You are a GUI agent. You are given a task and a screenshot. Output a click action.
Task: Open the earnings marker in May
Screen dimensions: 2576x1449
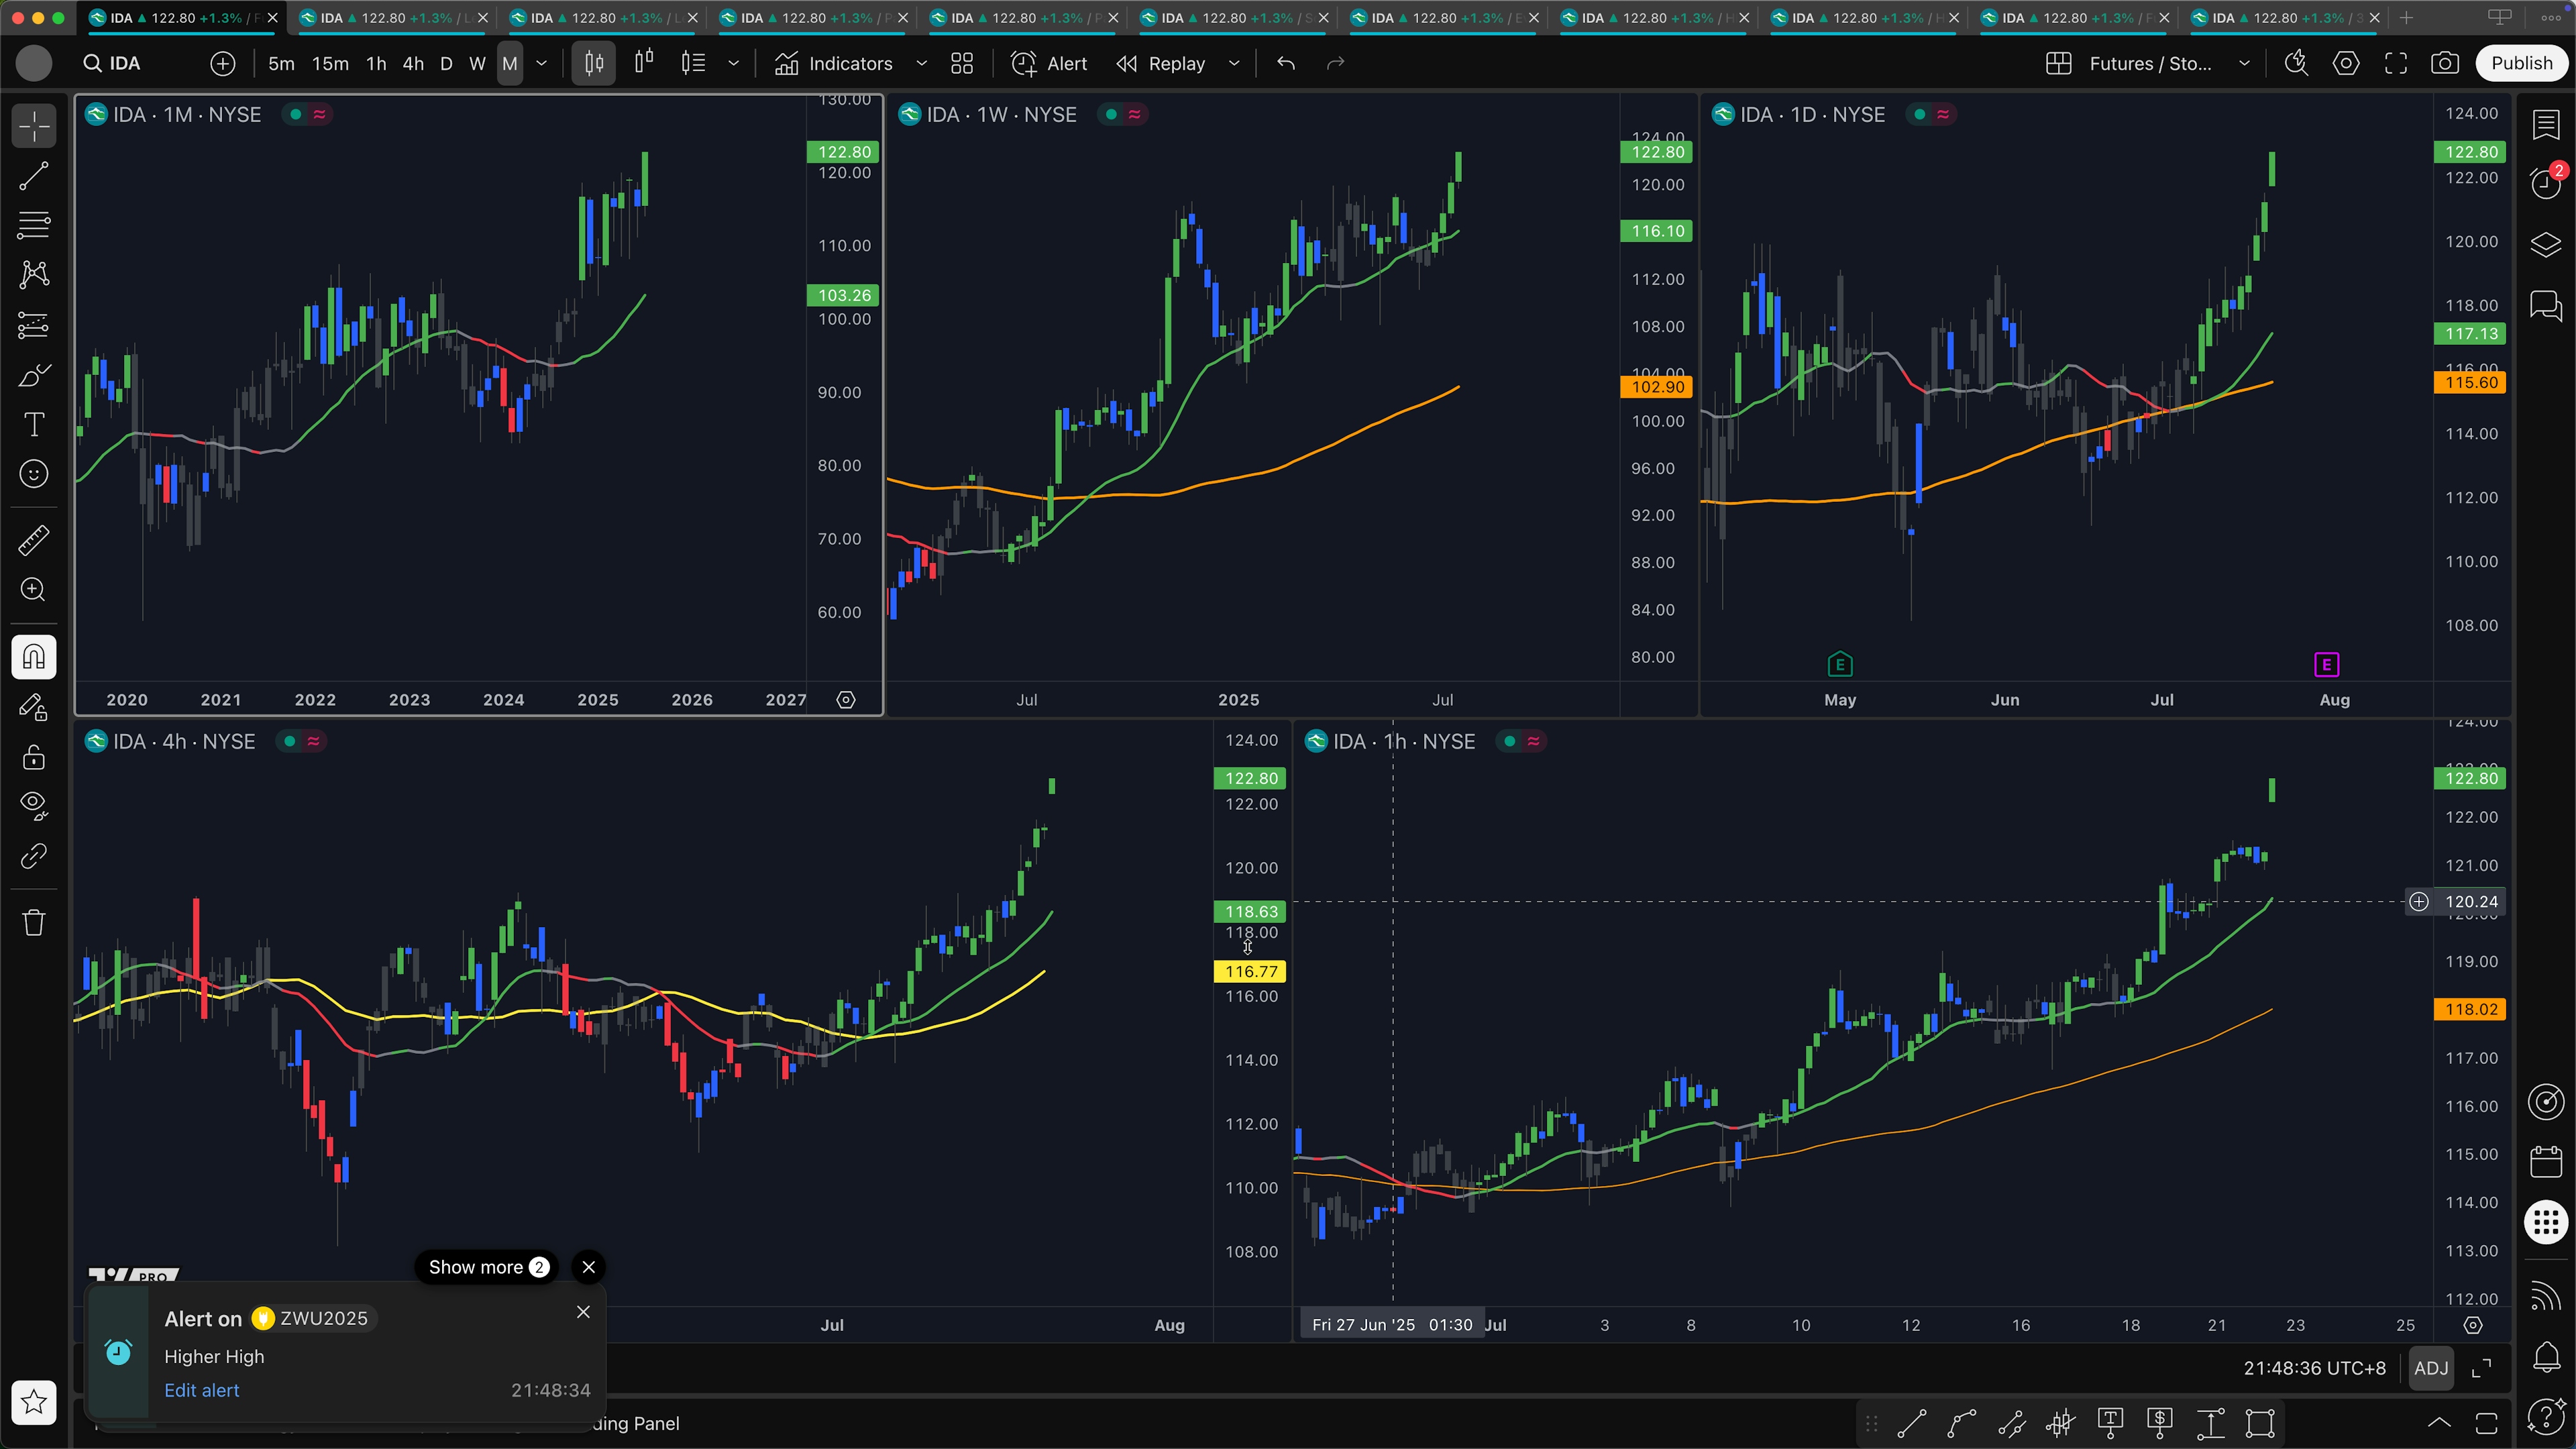1840,664
